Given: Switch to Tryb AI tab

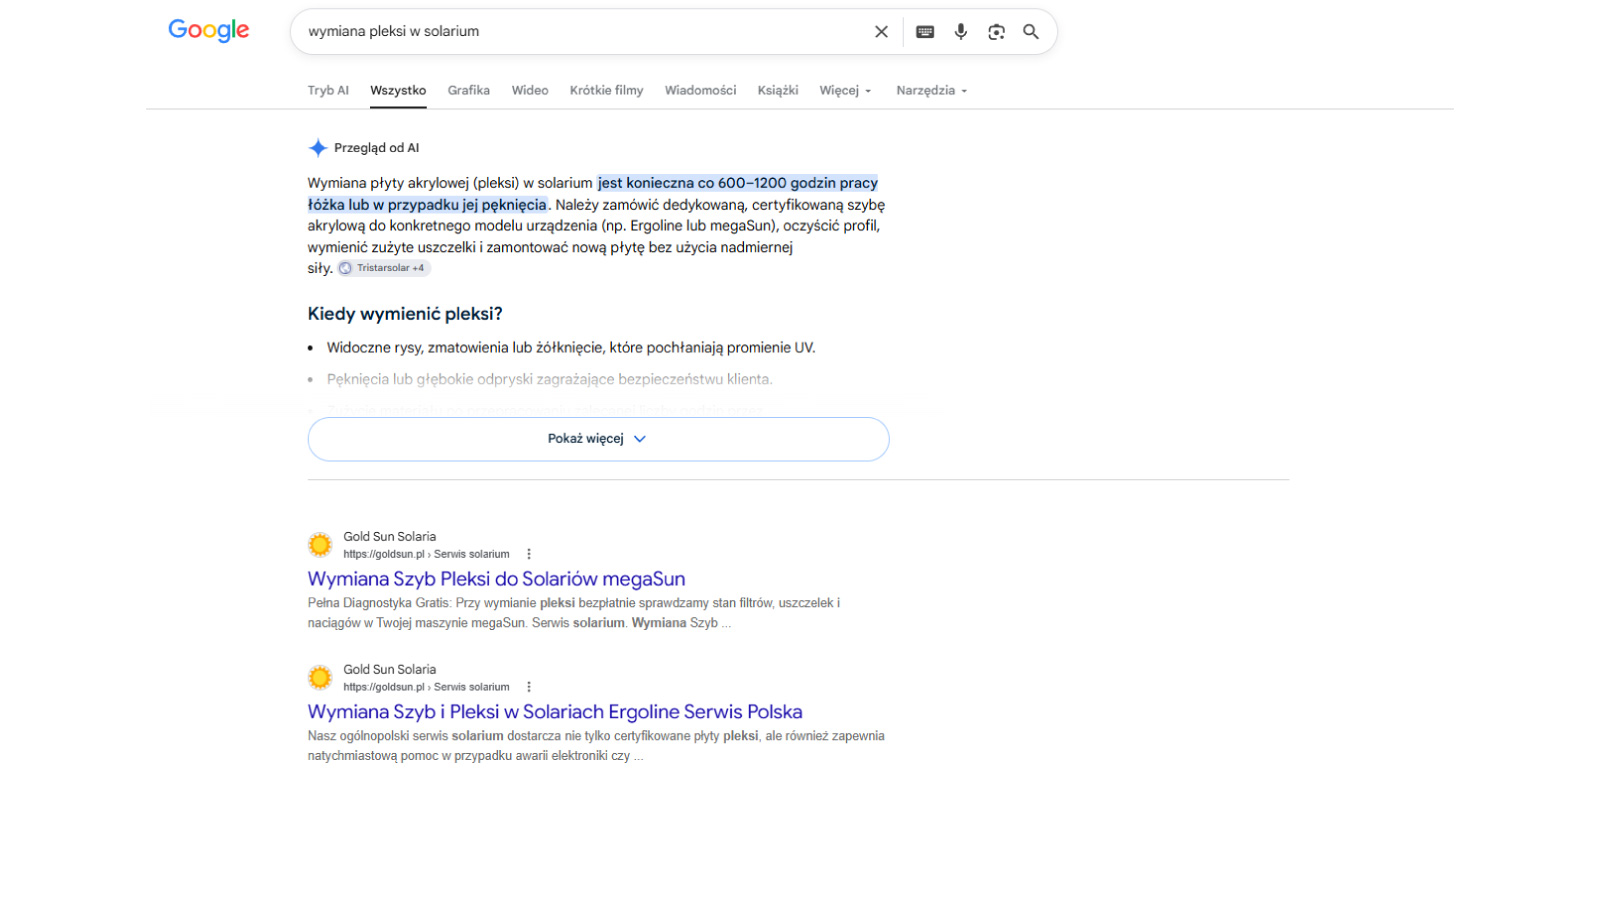Looking at the screenshot, I should pyautogui.click(x=328, y=90).
